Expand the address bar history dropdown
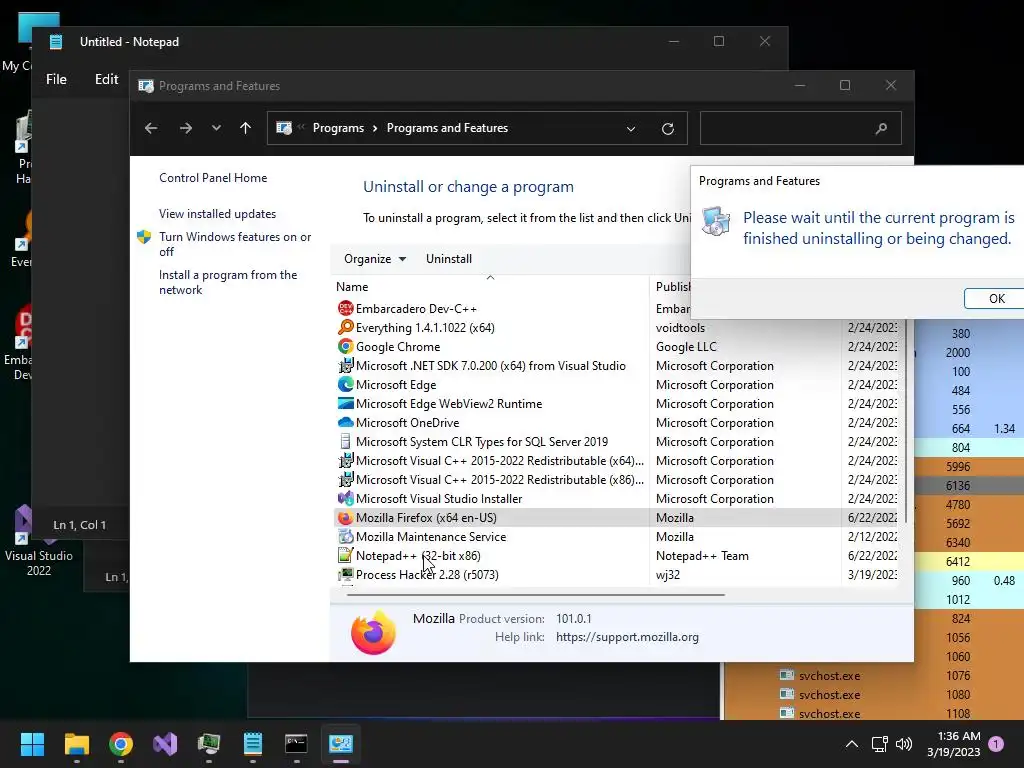The width and height of the screenshot is (1024, 768). (x=631, y=129)
